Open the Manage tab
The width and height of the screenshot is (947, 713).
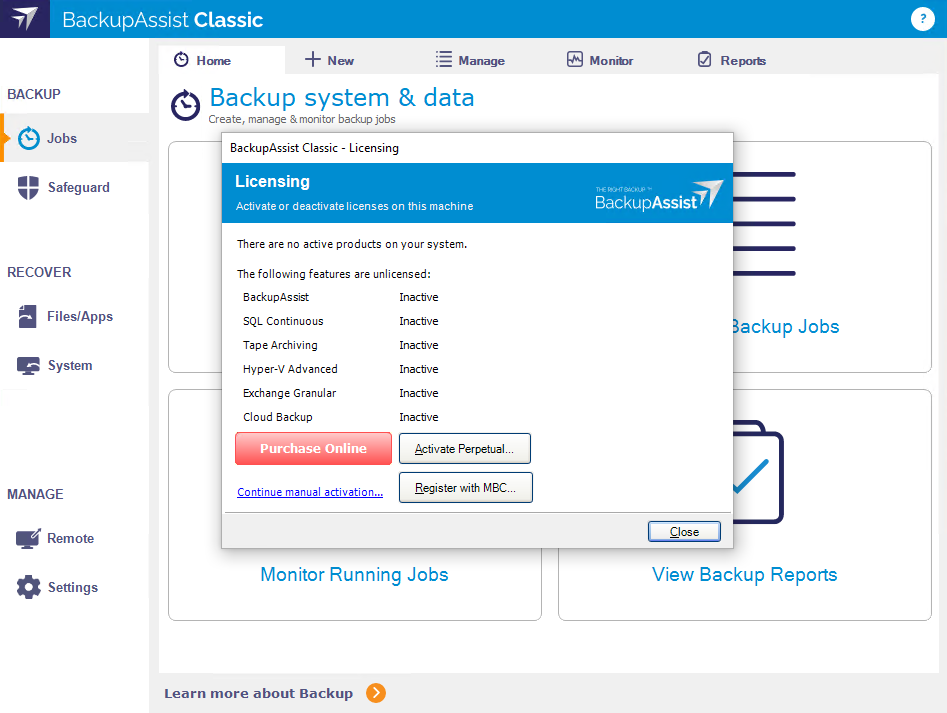click(470, 60)
